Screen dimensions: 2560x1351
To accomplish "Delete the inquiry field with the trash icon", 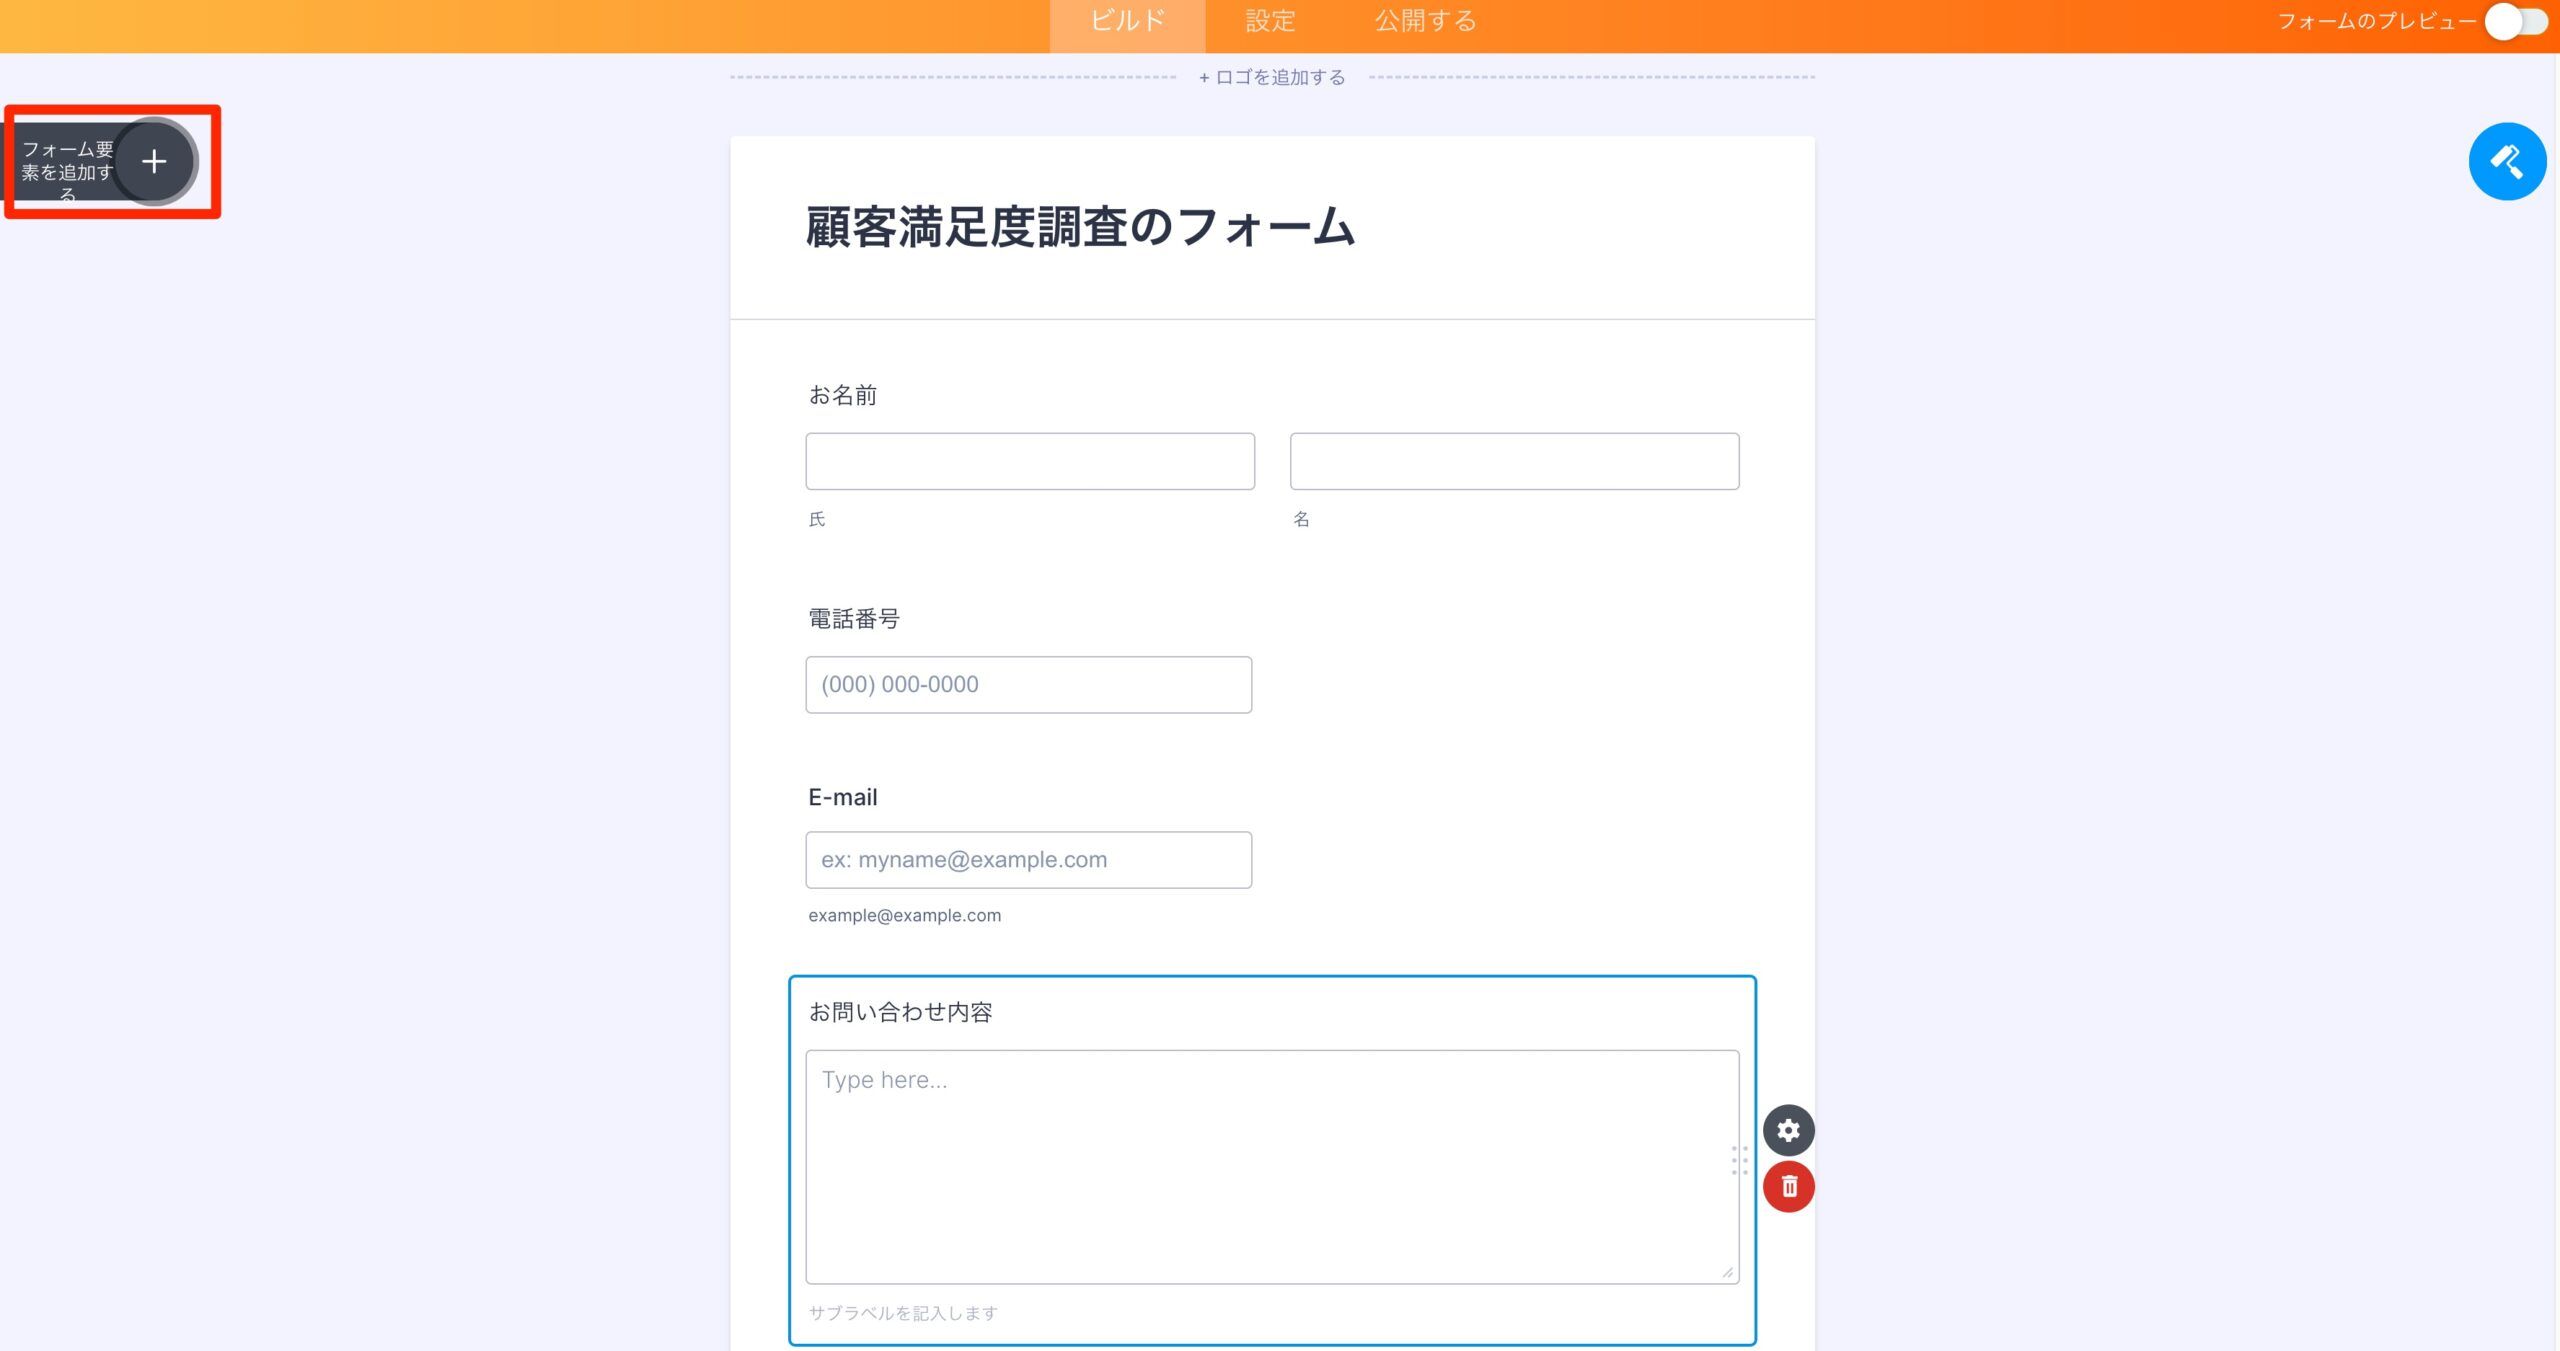I will [x=1788, y=1186].
